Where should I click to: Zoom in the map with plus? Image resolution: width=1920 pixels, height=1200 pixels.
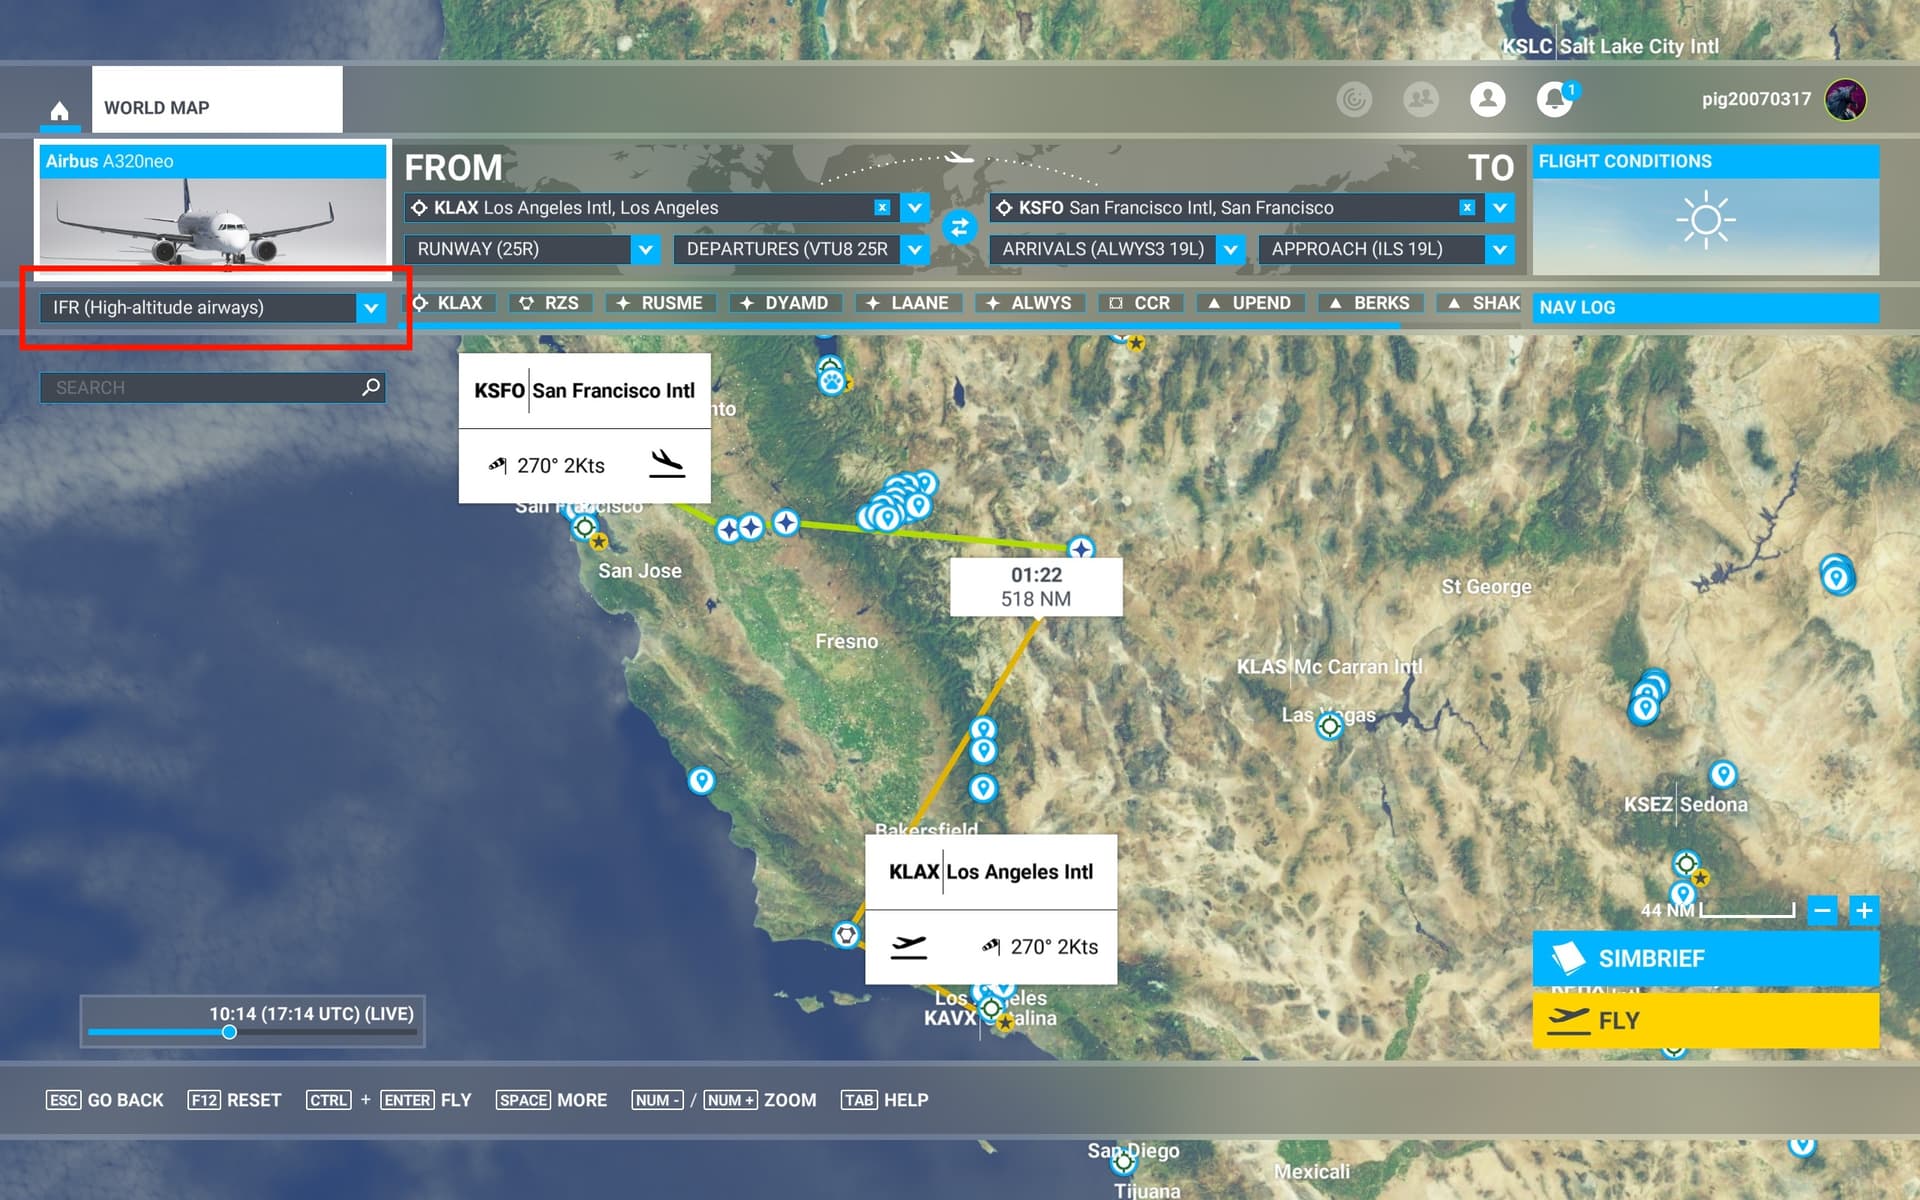(1864, 910)
